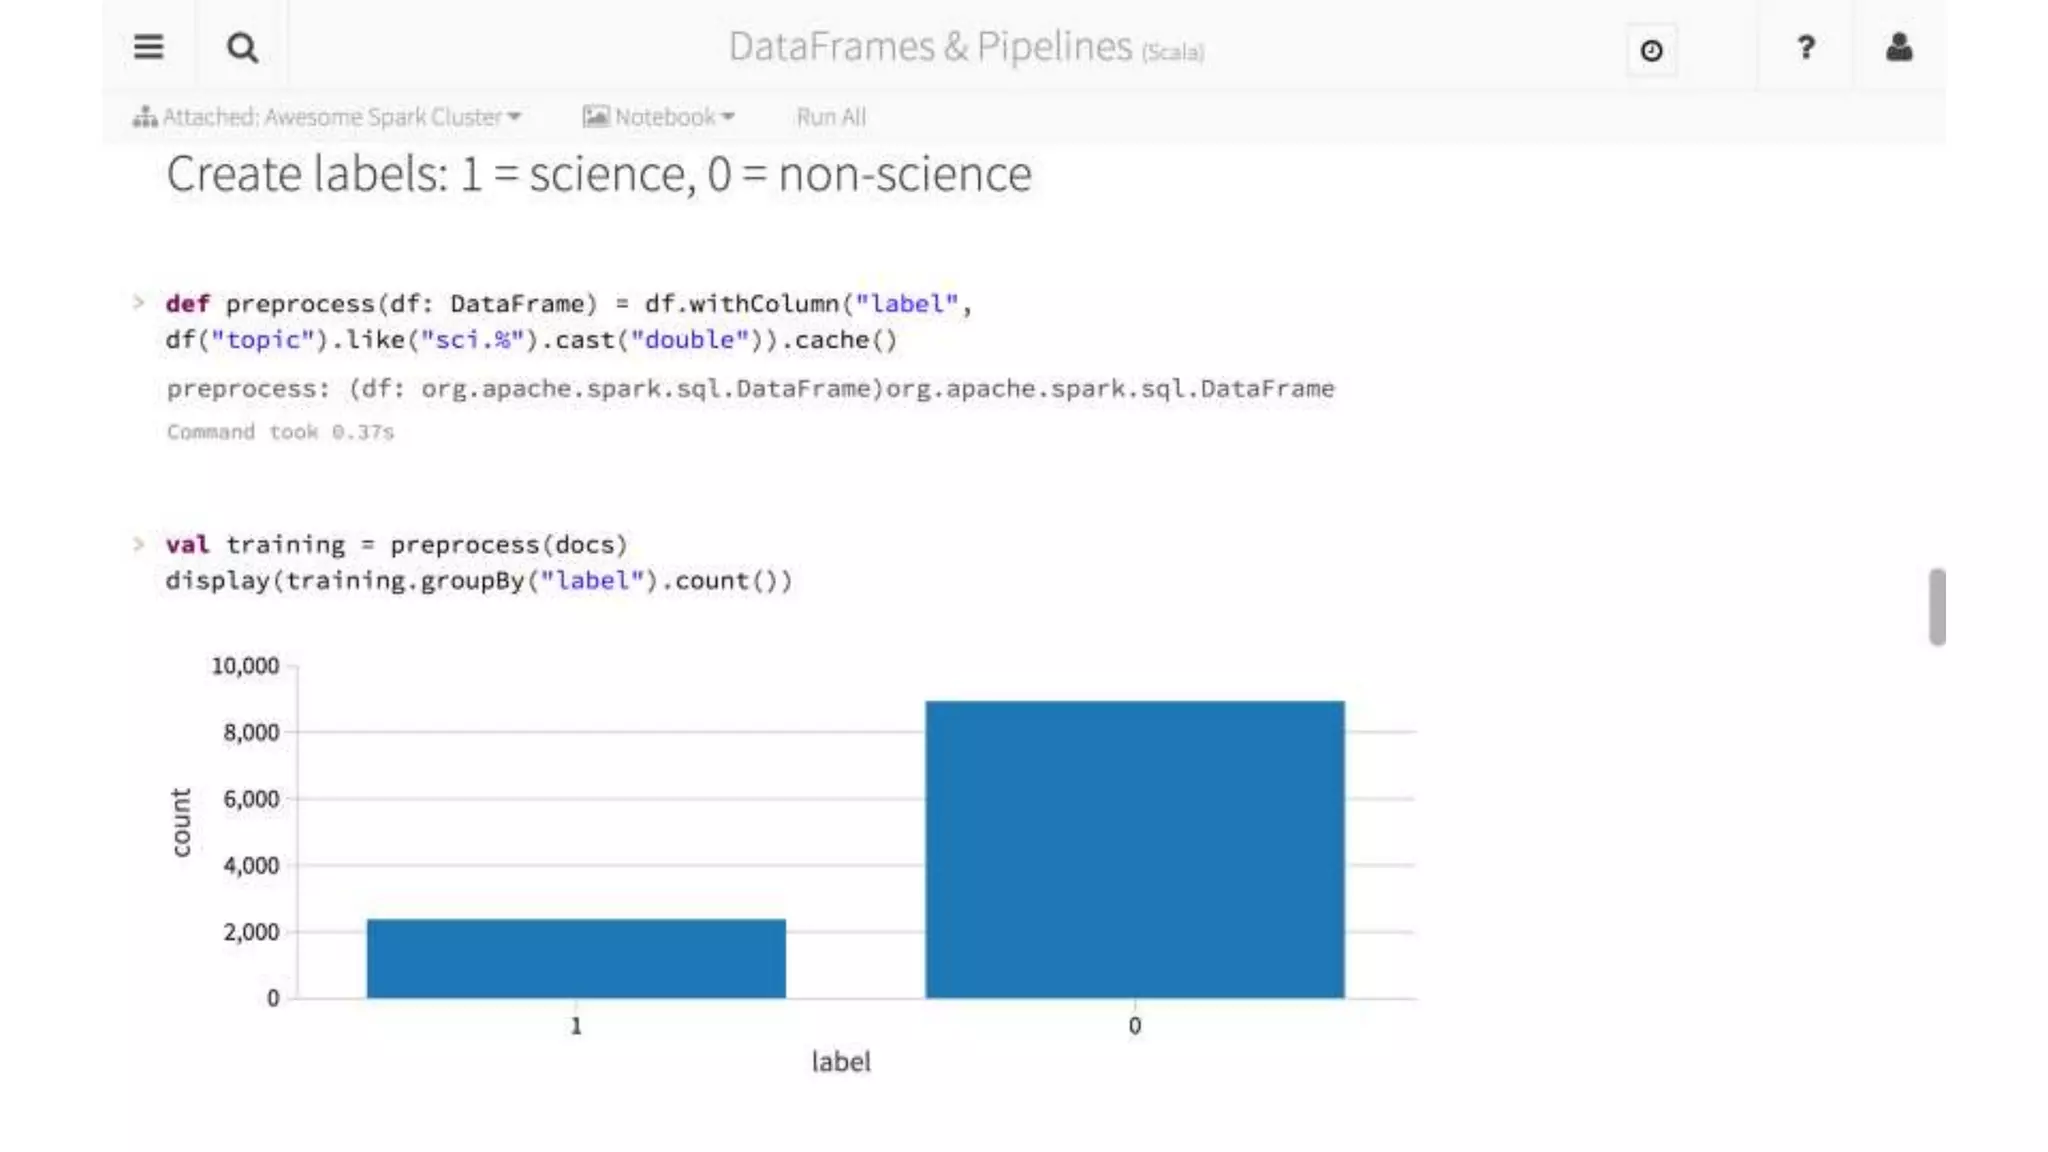Viewport: 2048px width, 1152px height.
Task: Click into the def preprocess code cell
Action: tap(569, 321)
